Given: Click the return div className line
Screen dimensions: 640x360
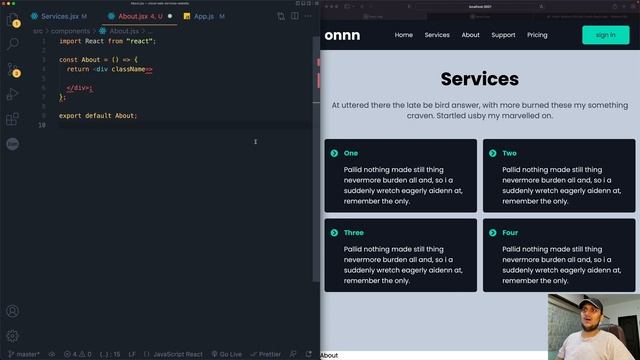Looking at the screenshot, I should 109,69.
